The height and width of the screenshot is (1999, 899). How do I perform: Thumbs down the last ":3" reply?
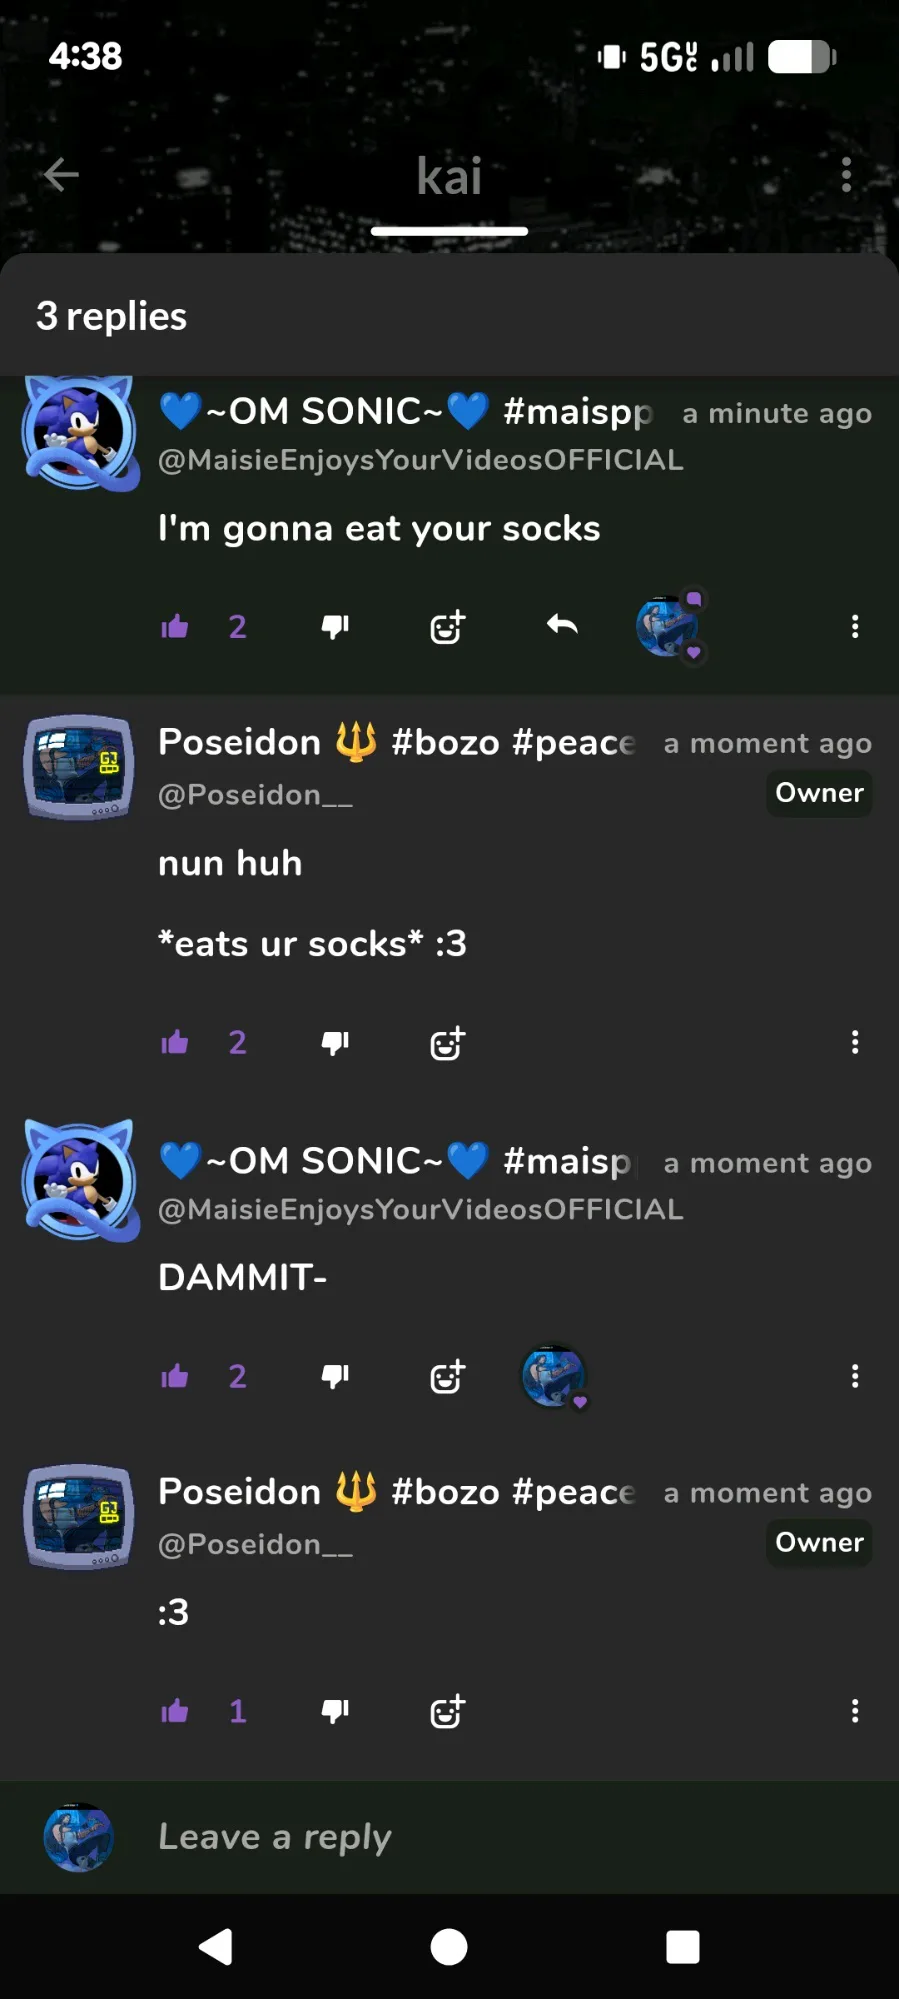(x=335, y=1711)
